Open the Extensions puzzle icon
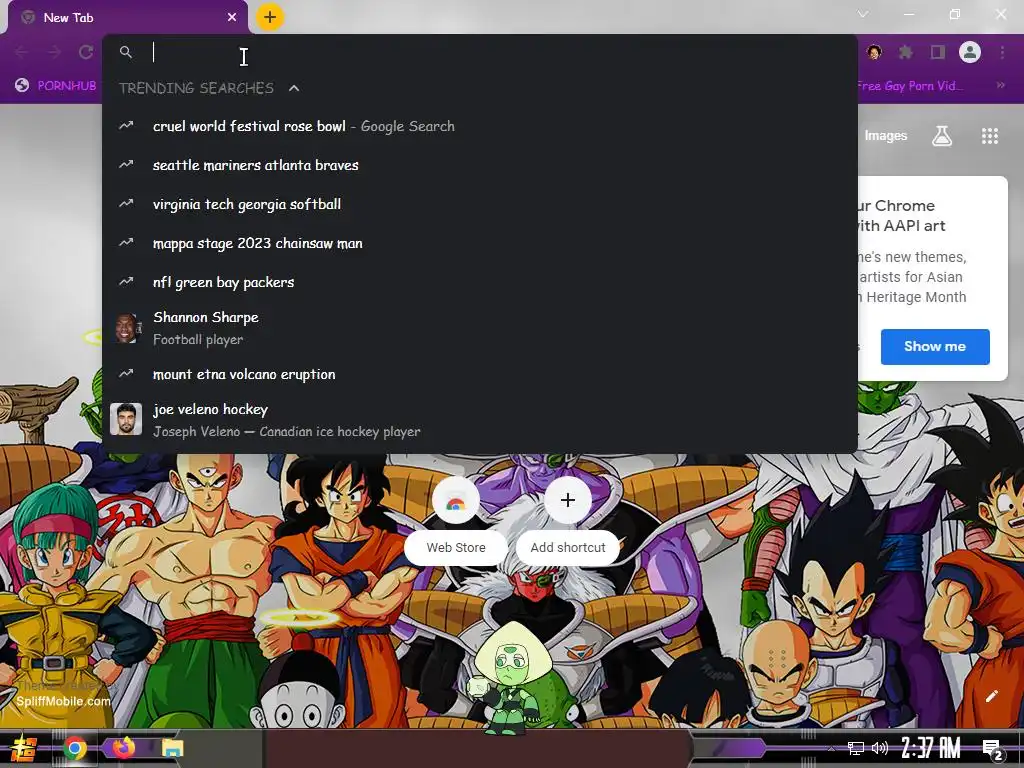 [906, 52]
